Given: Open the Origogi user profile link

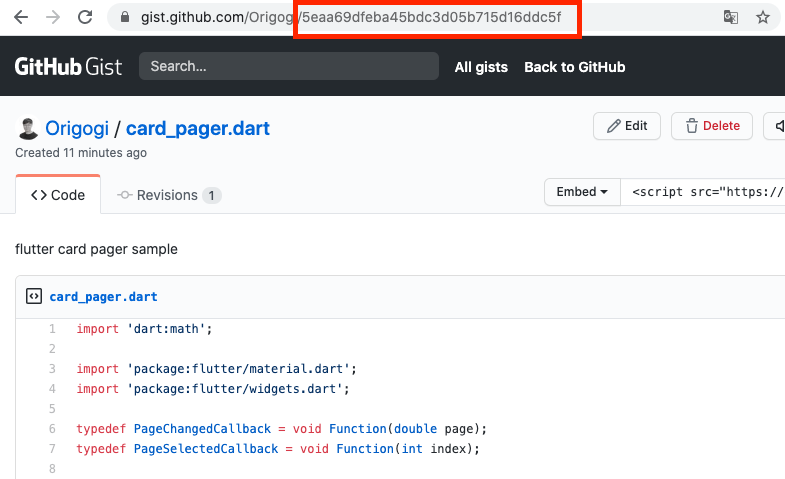Looking at the screenshot, I should pos(77,129).
